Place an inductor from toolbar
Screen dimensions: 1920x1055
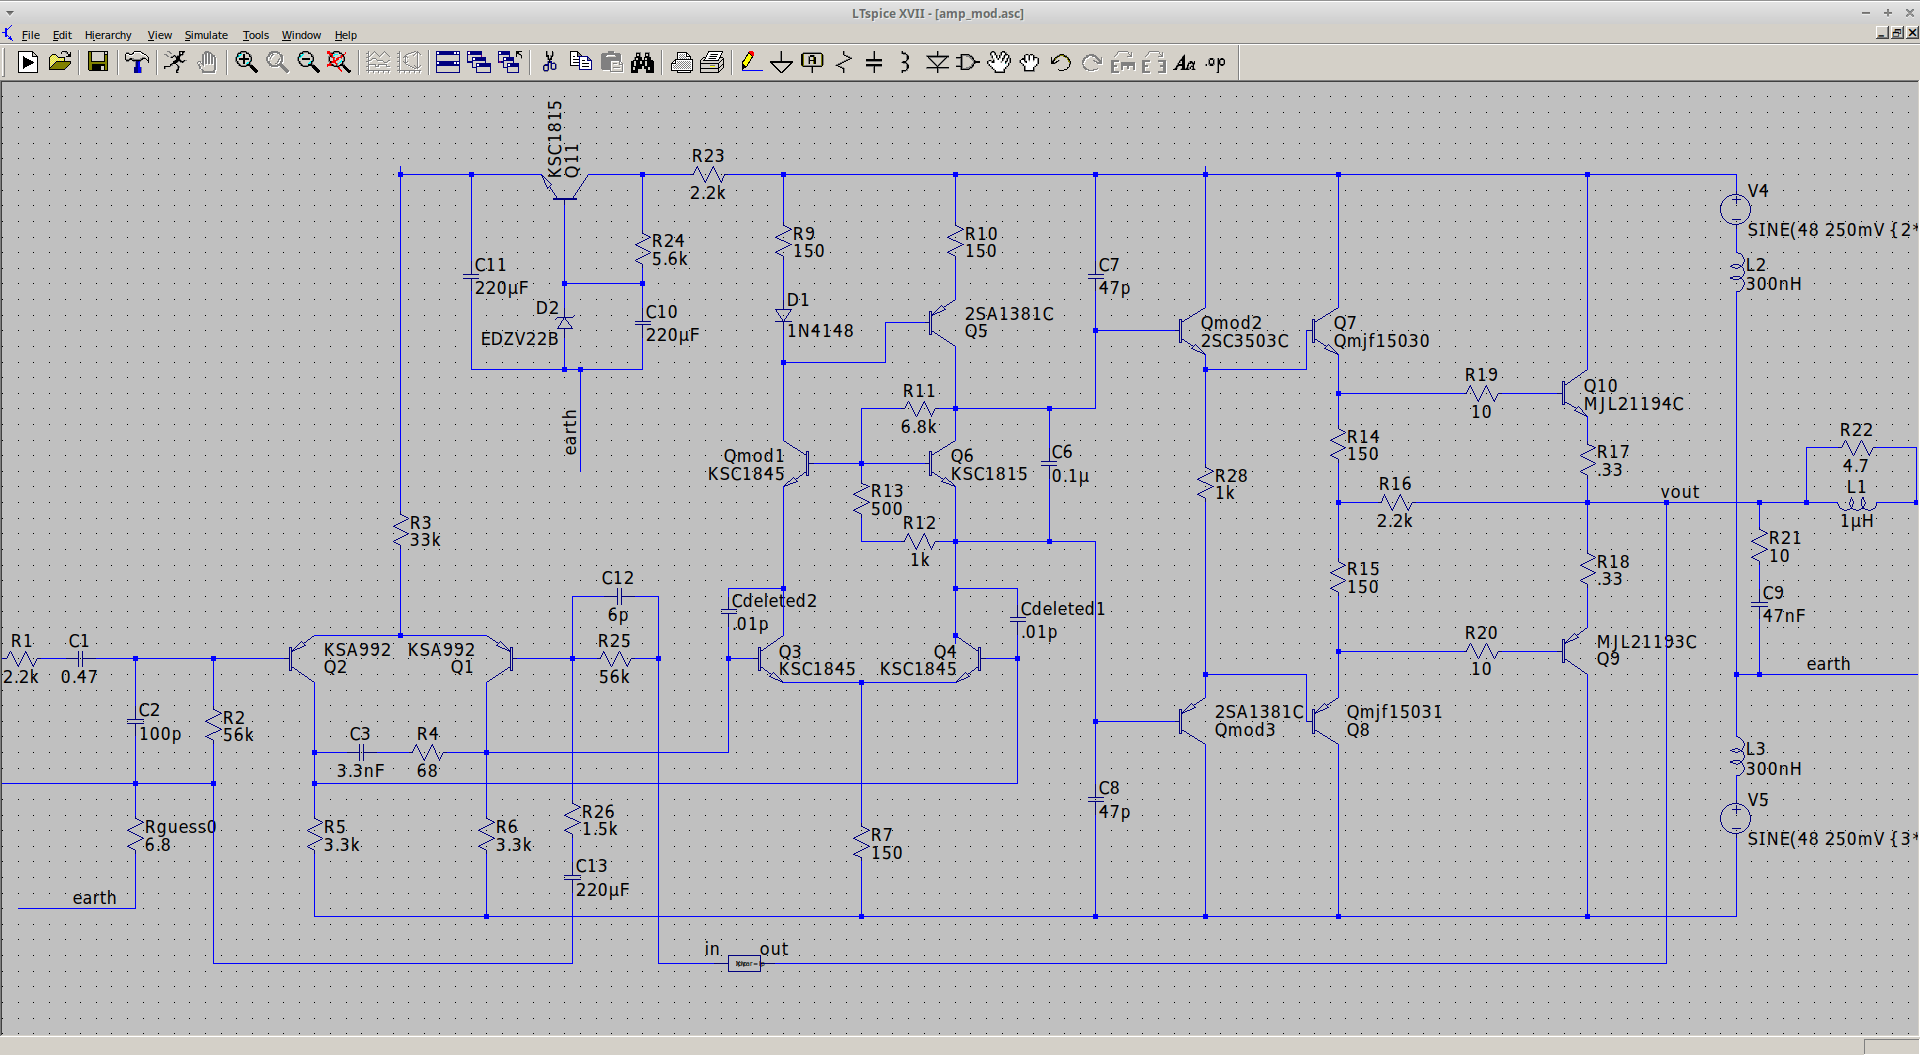point(905,63)
